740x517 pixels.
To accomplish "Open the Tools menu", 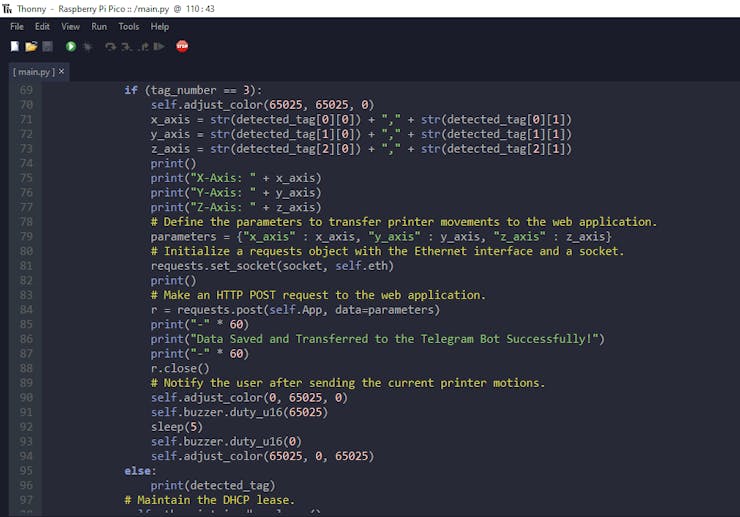I will (x=129, y=26).
